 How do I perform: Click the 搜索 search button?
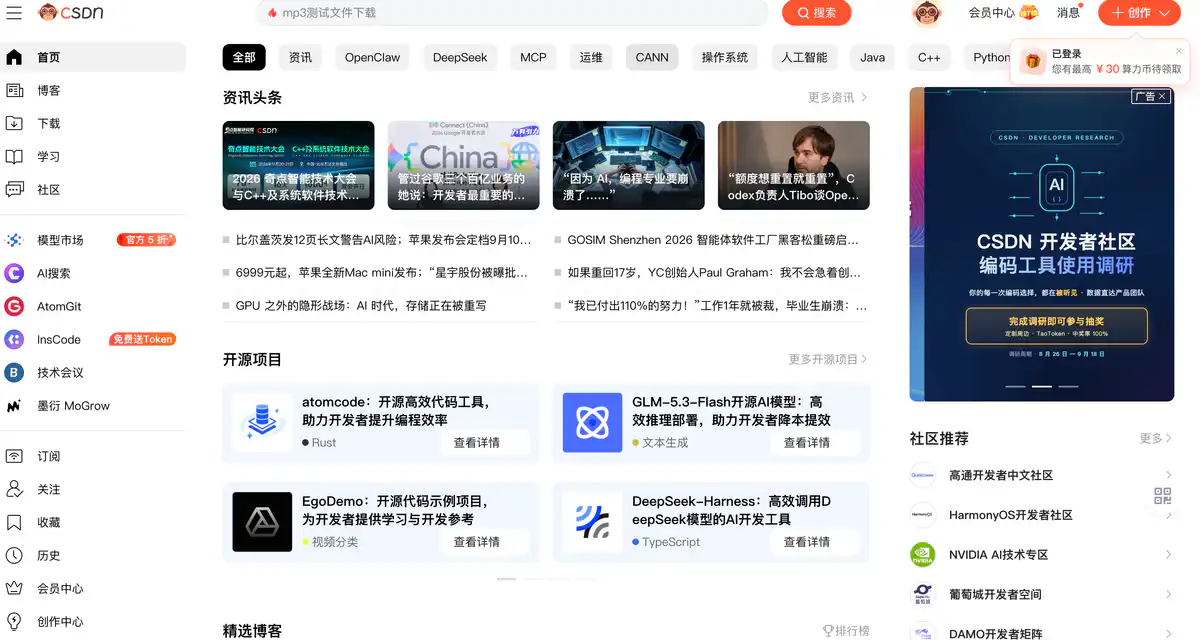pos(817,13)
